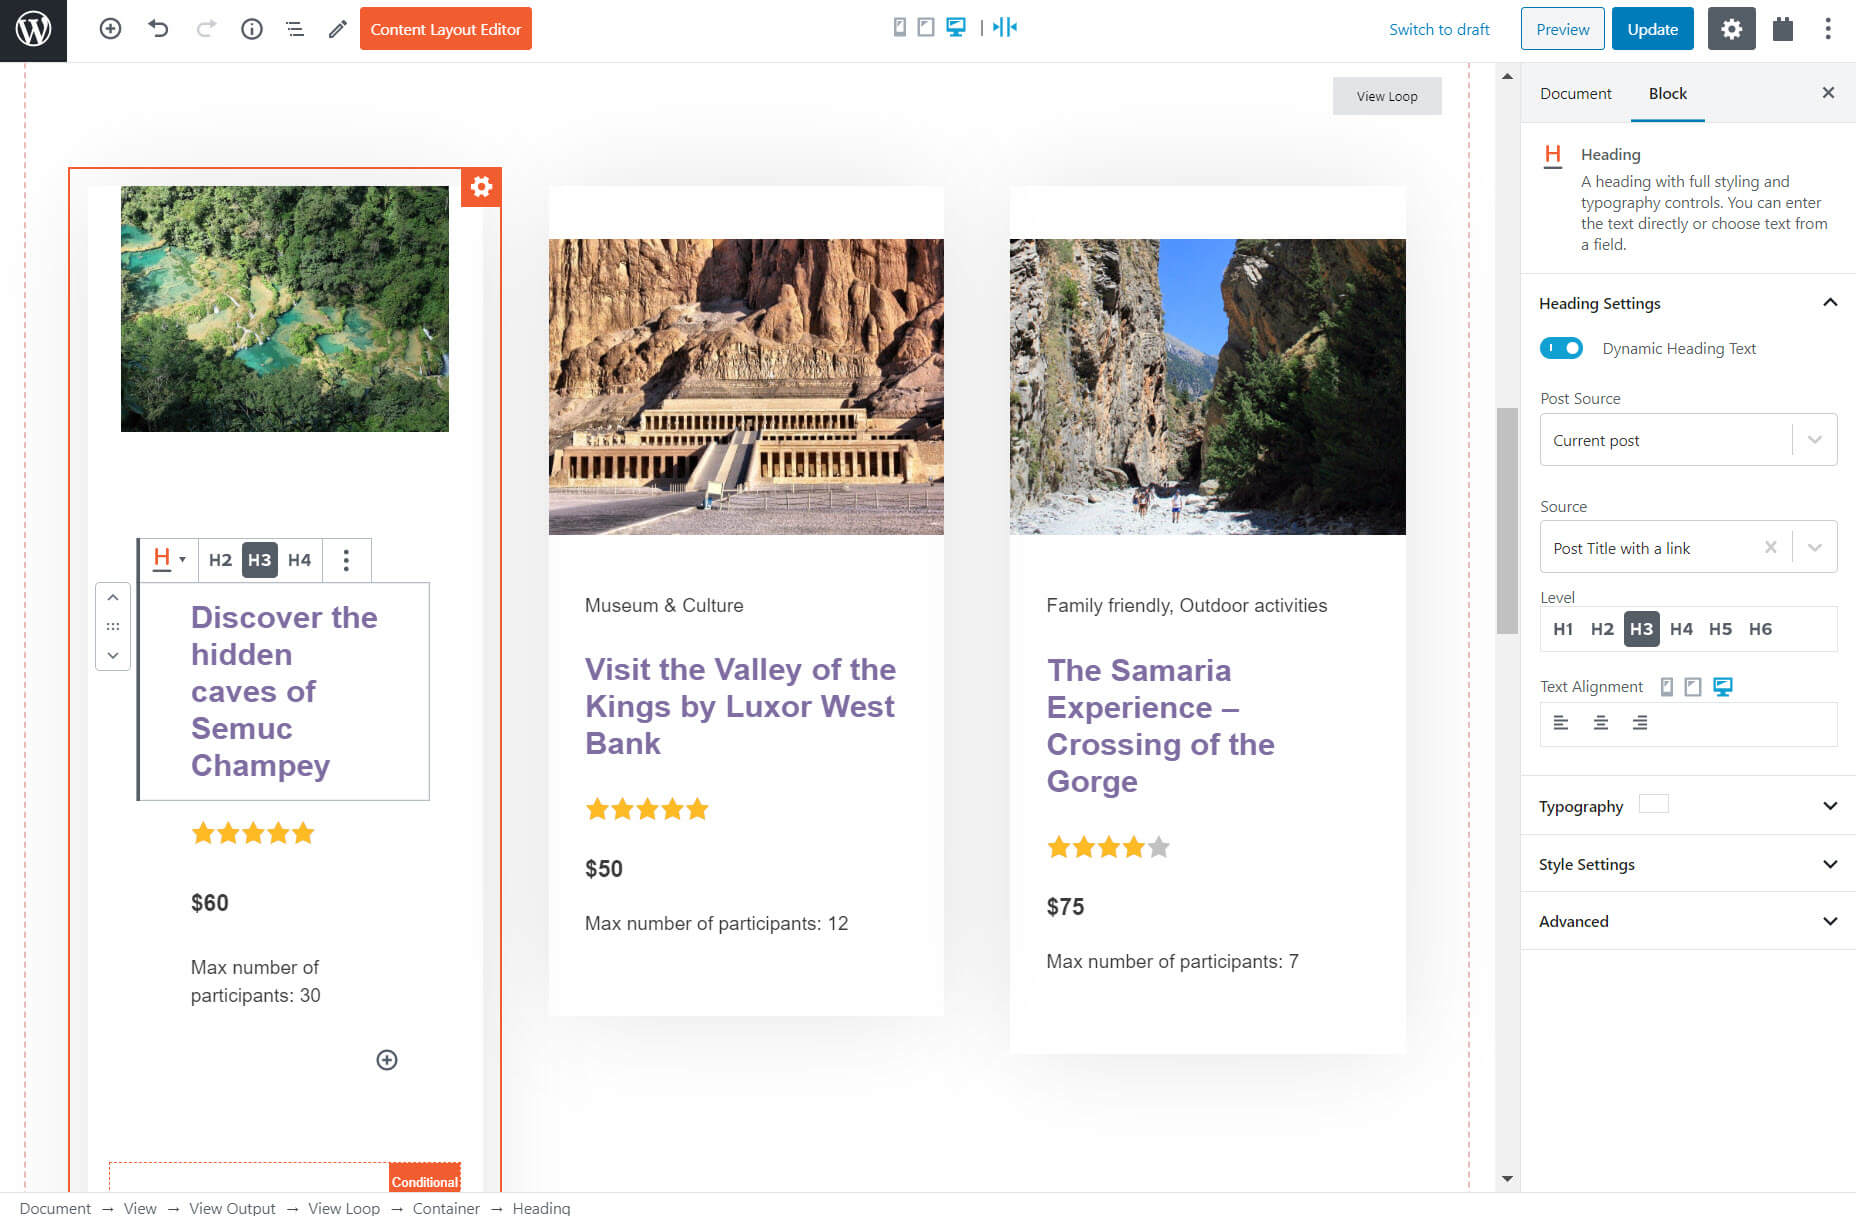The image size is (1856, 1216).
Task: Expand the Advanced panel
Action: pos(1688,921)
